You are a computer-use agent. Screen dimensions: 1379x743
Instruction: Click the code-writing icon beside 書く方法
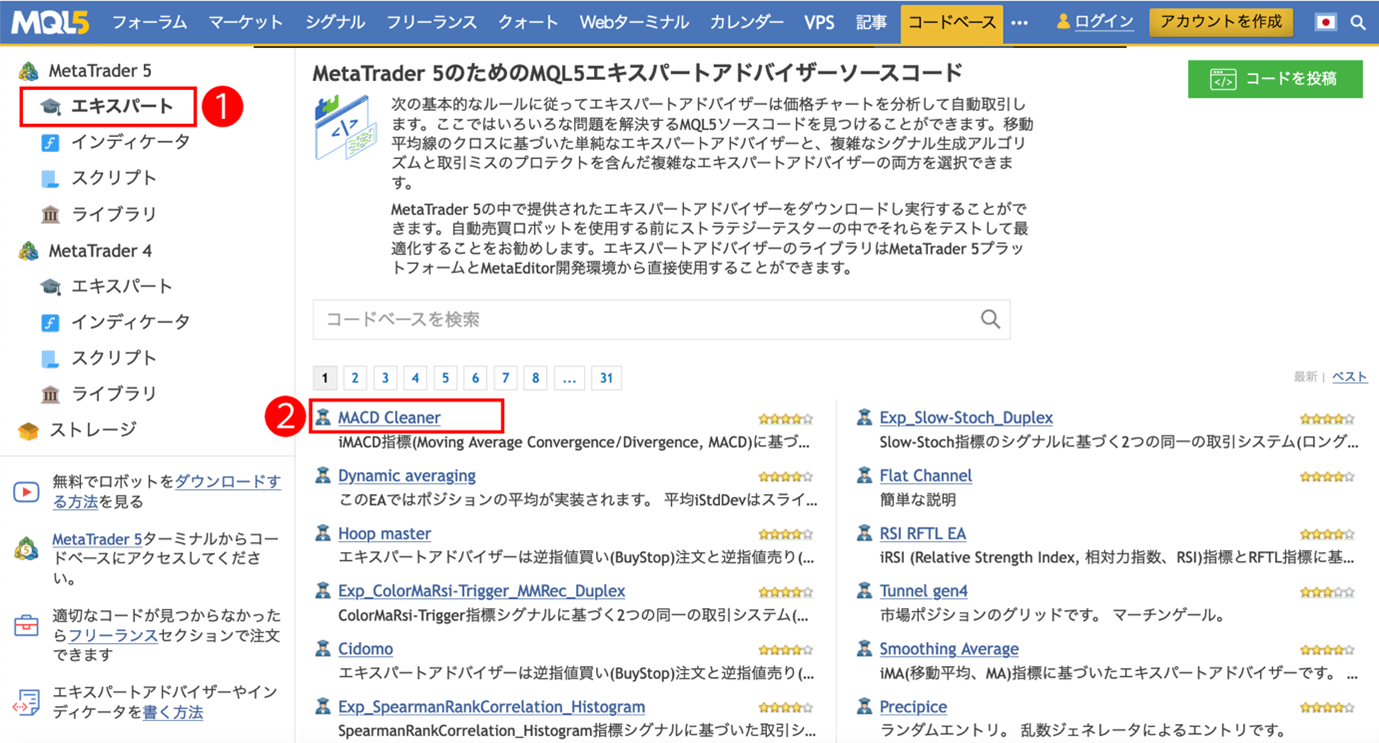pyautogui.click(x=26, y=702)
